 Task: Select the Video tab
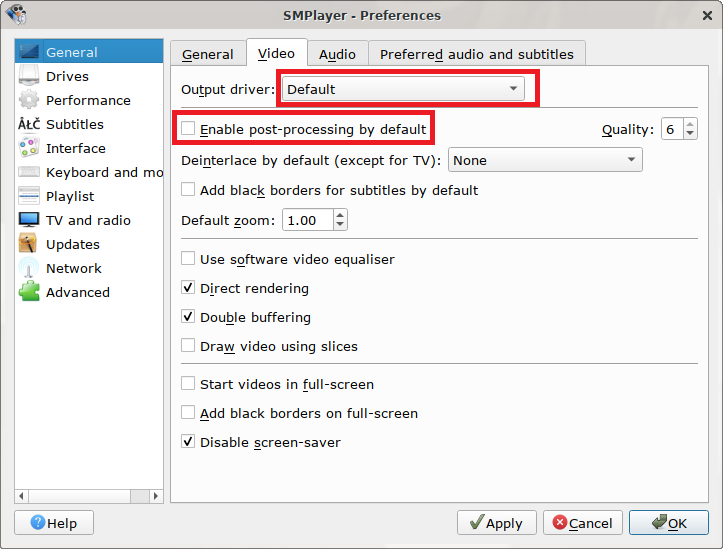point(276,53)
